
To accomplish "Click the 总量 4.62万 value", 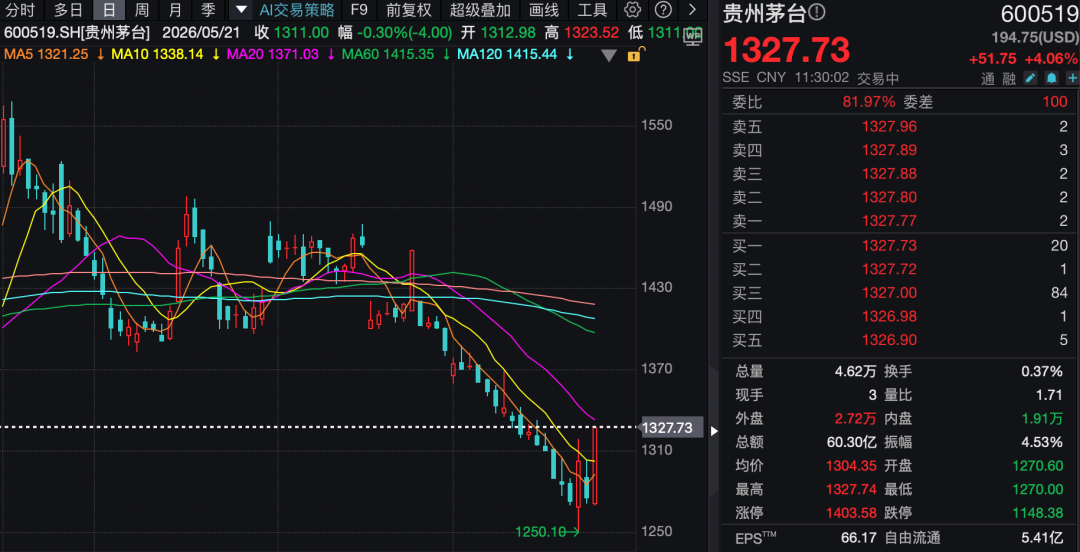I will click(854, 371).
